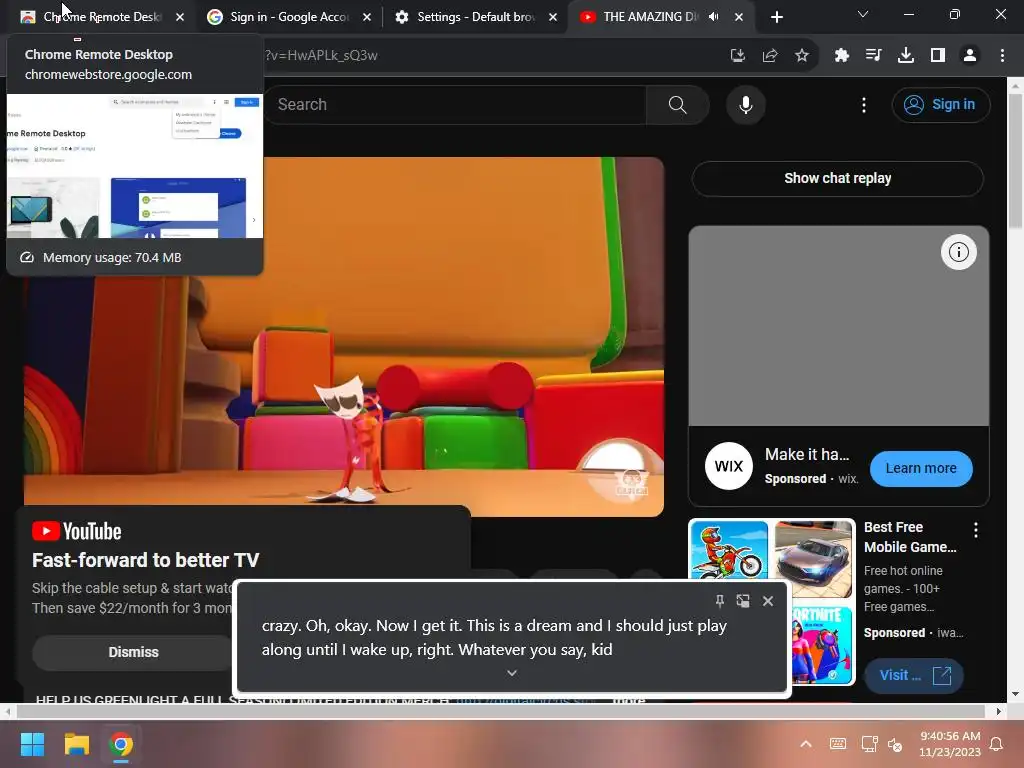Open the Best Free Mobile Game ad thumbnail
The image size is (1024, 768).
(x=771, y=601)
